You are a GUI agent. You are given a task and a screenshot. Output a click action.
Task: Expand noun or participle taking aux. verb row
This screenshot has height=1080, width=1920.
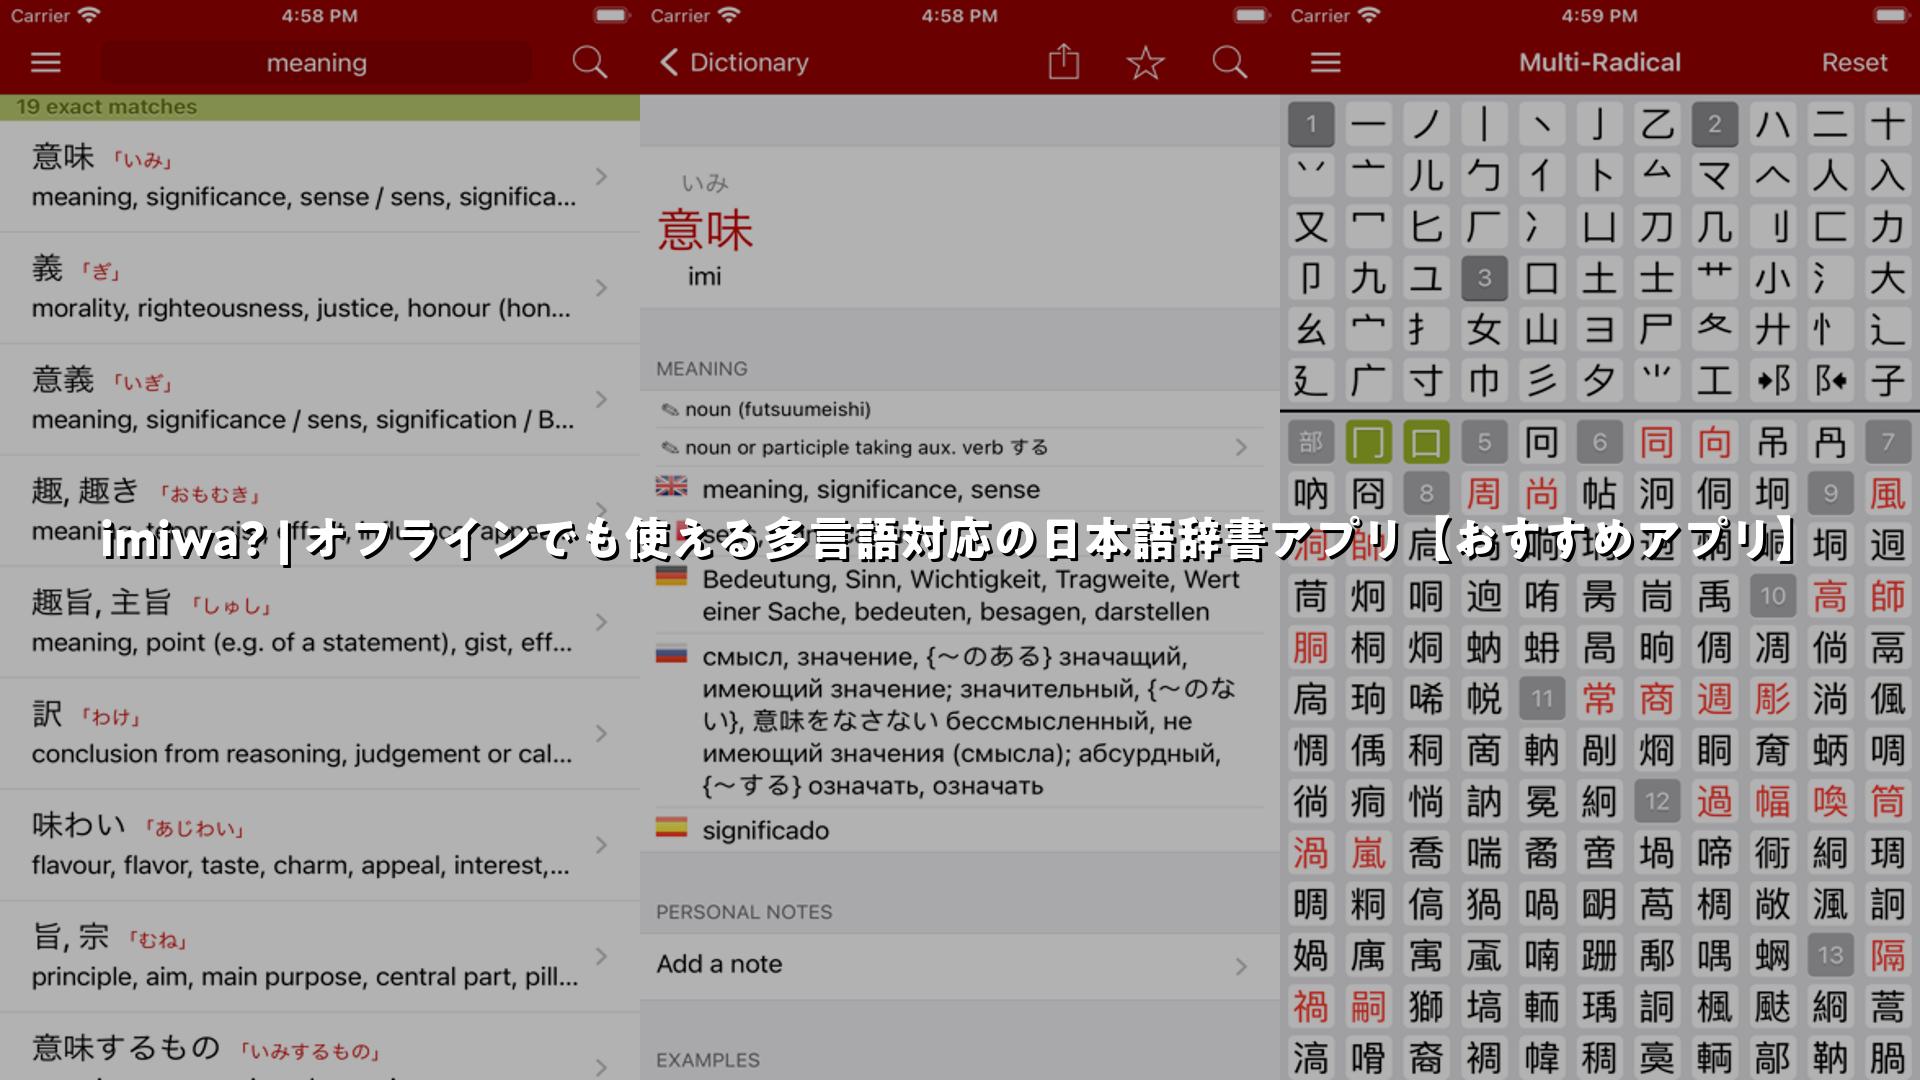(960, 447)
